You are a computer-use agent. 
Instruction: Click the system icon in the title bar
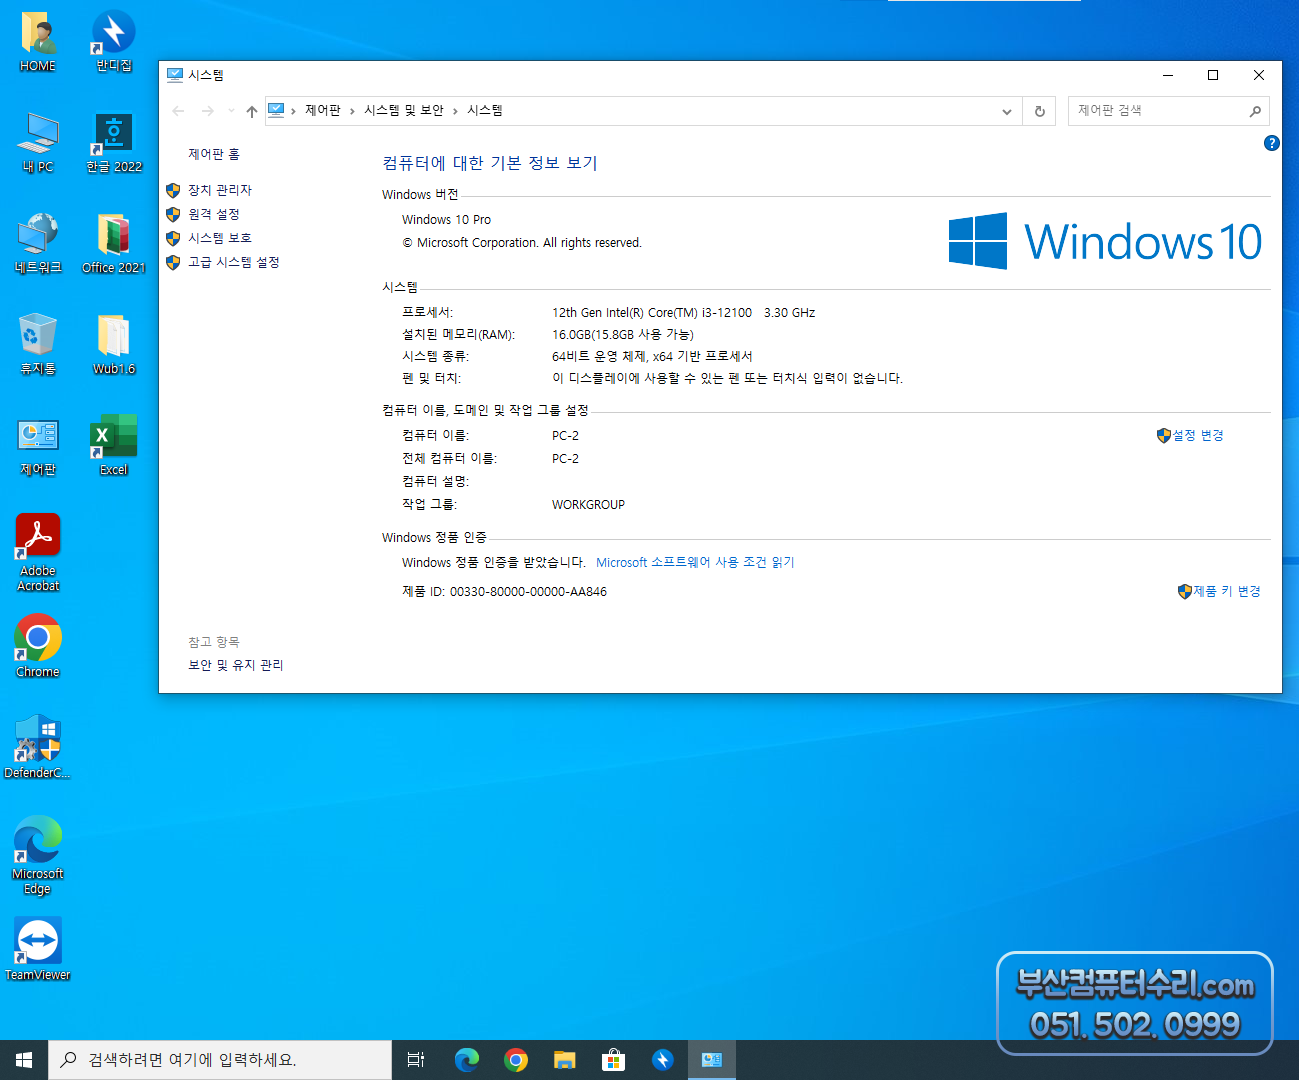click(x=175, y=75)
